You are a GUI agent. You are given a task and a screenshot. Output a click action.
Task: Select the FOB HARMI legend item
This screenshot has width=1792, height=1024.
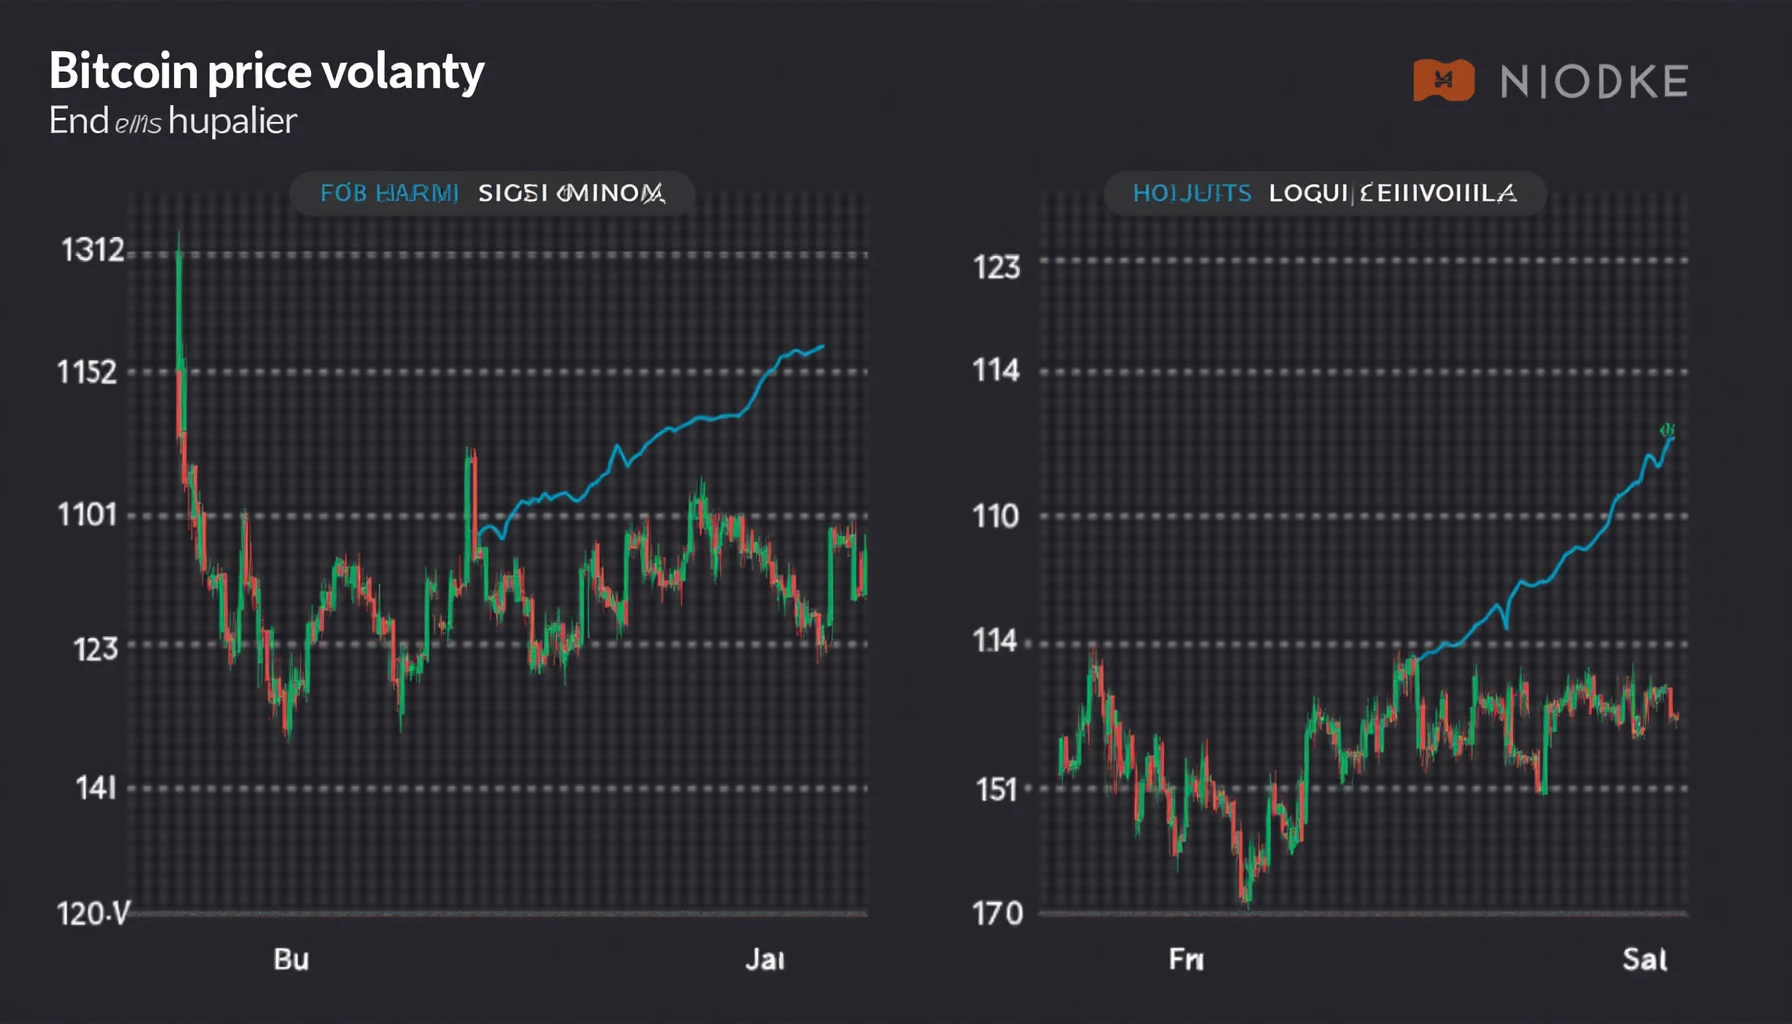click(389, 193)
